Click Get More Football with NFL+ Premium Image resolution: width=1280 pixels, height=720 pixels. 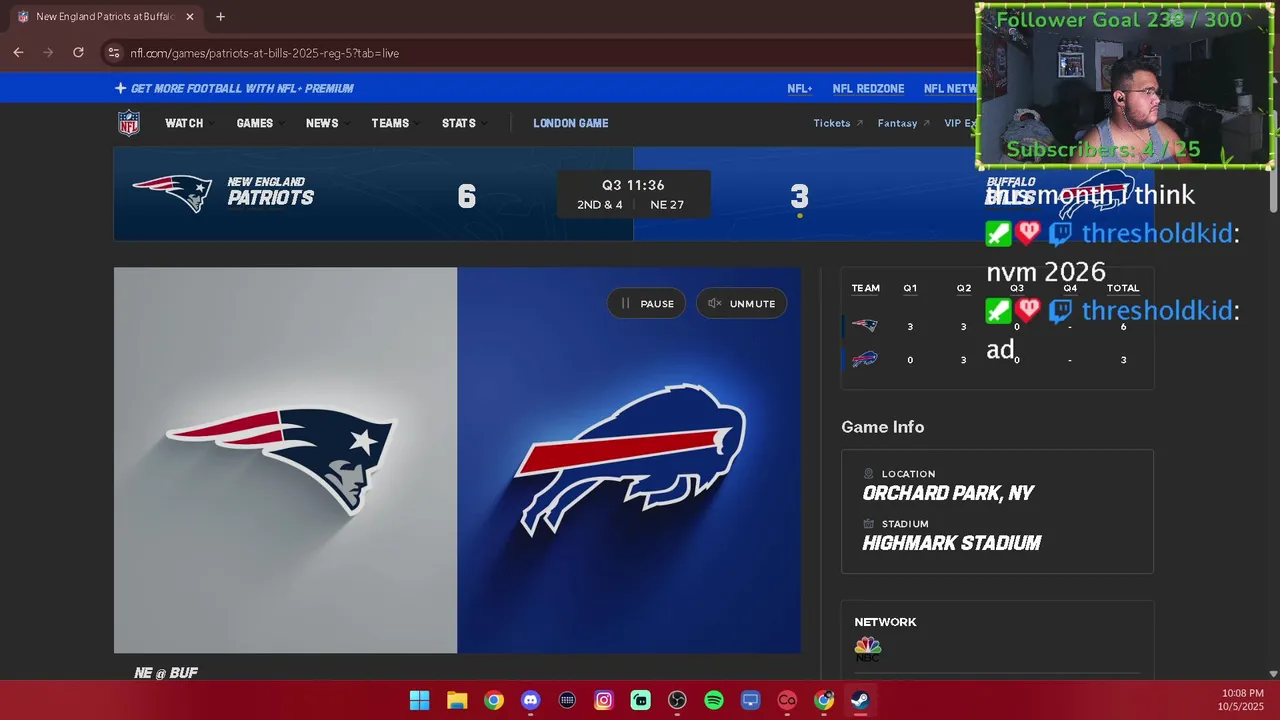coord(234,88)
